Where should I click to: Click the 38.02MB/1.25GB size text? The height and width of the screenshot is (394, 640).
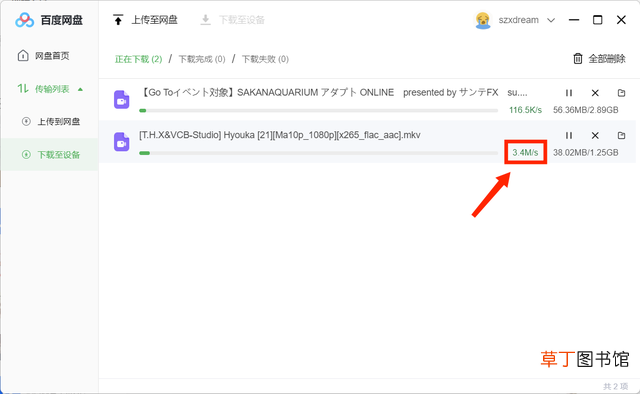(586, 152)
